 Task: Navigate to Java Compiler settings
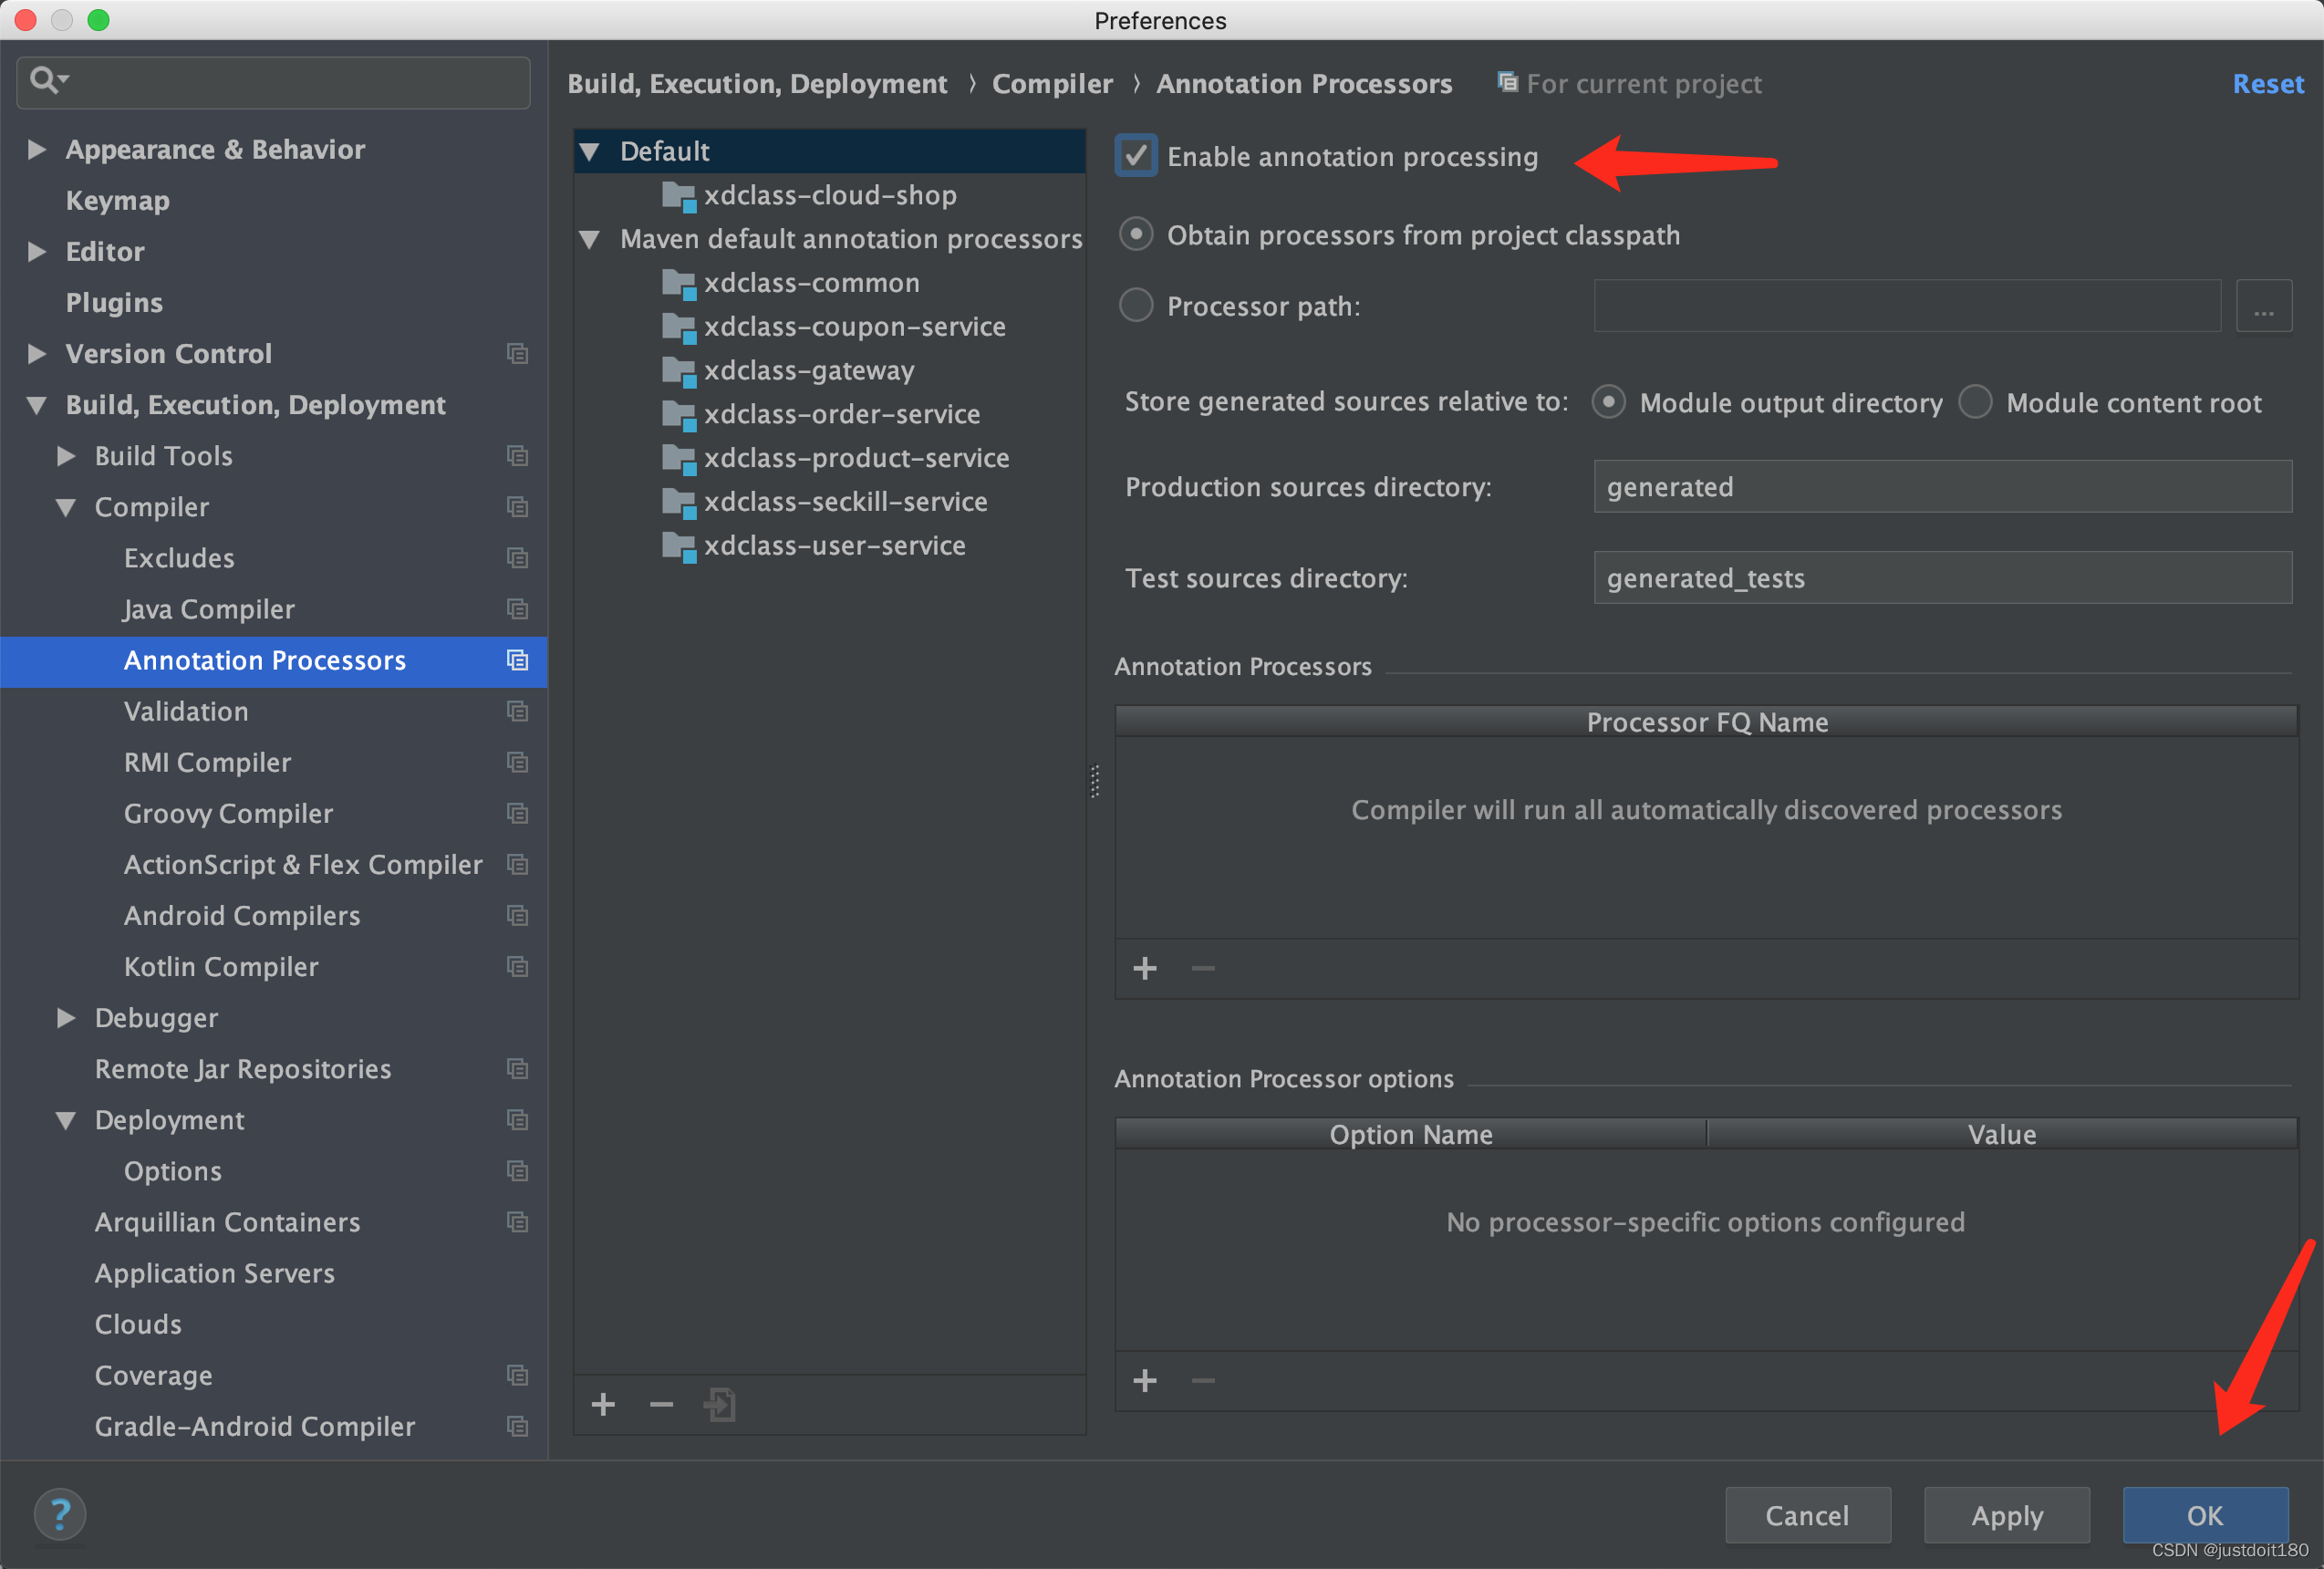click(x=206, y=608)
